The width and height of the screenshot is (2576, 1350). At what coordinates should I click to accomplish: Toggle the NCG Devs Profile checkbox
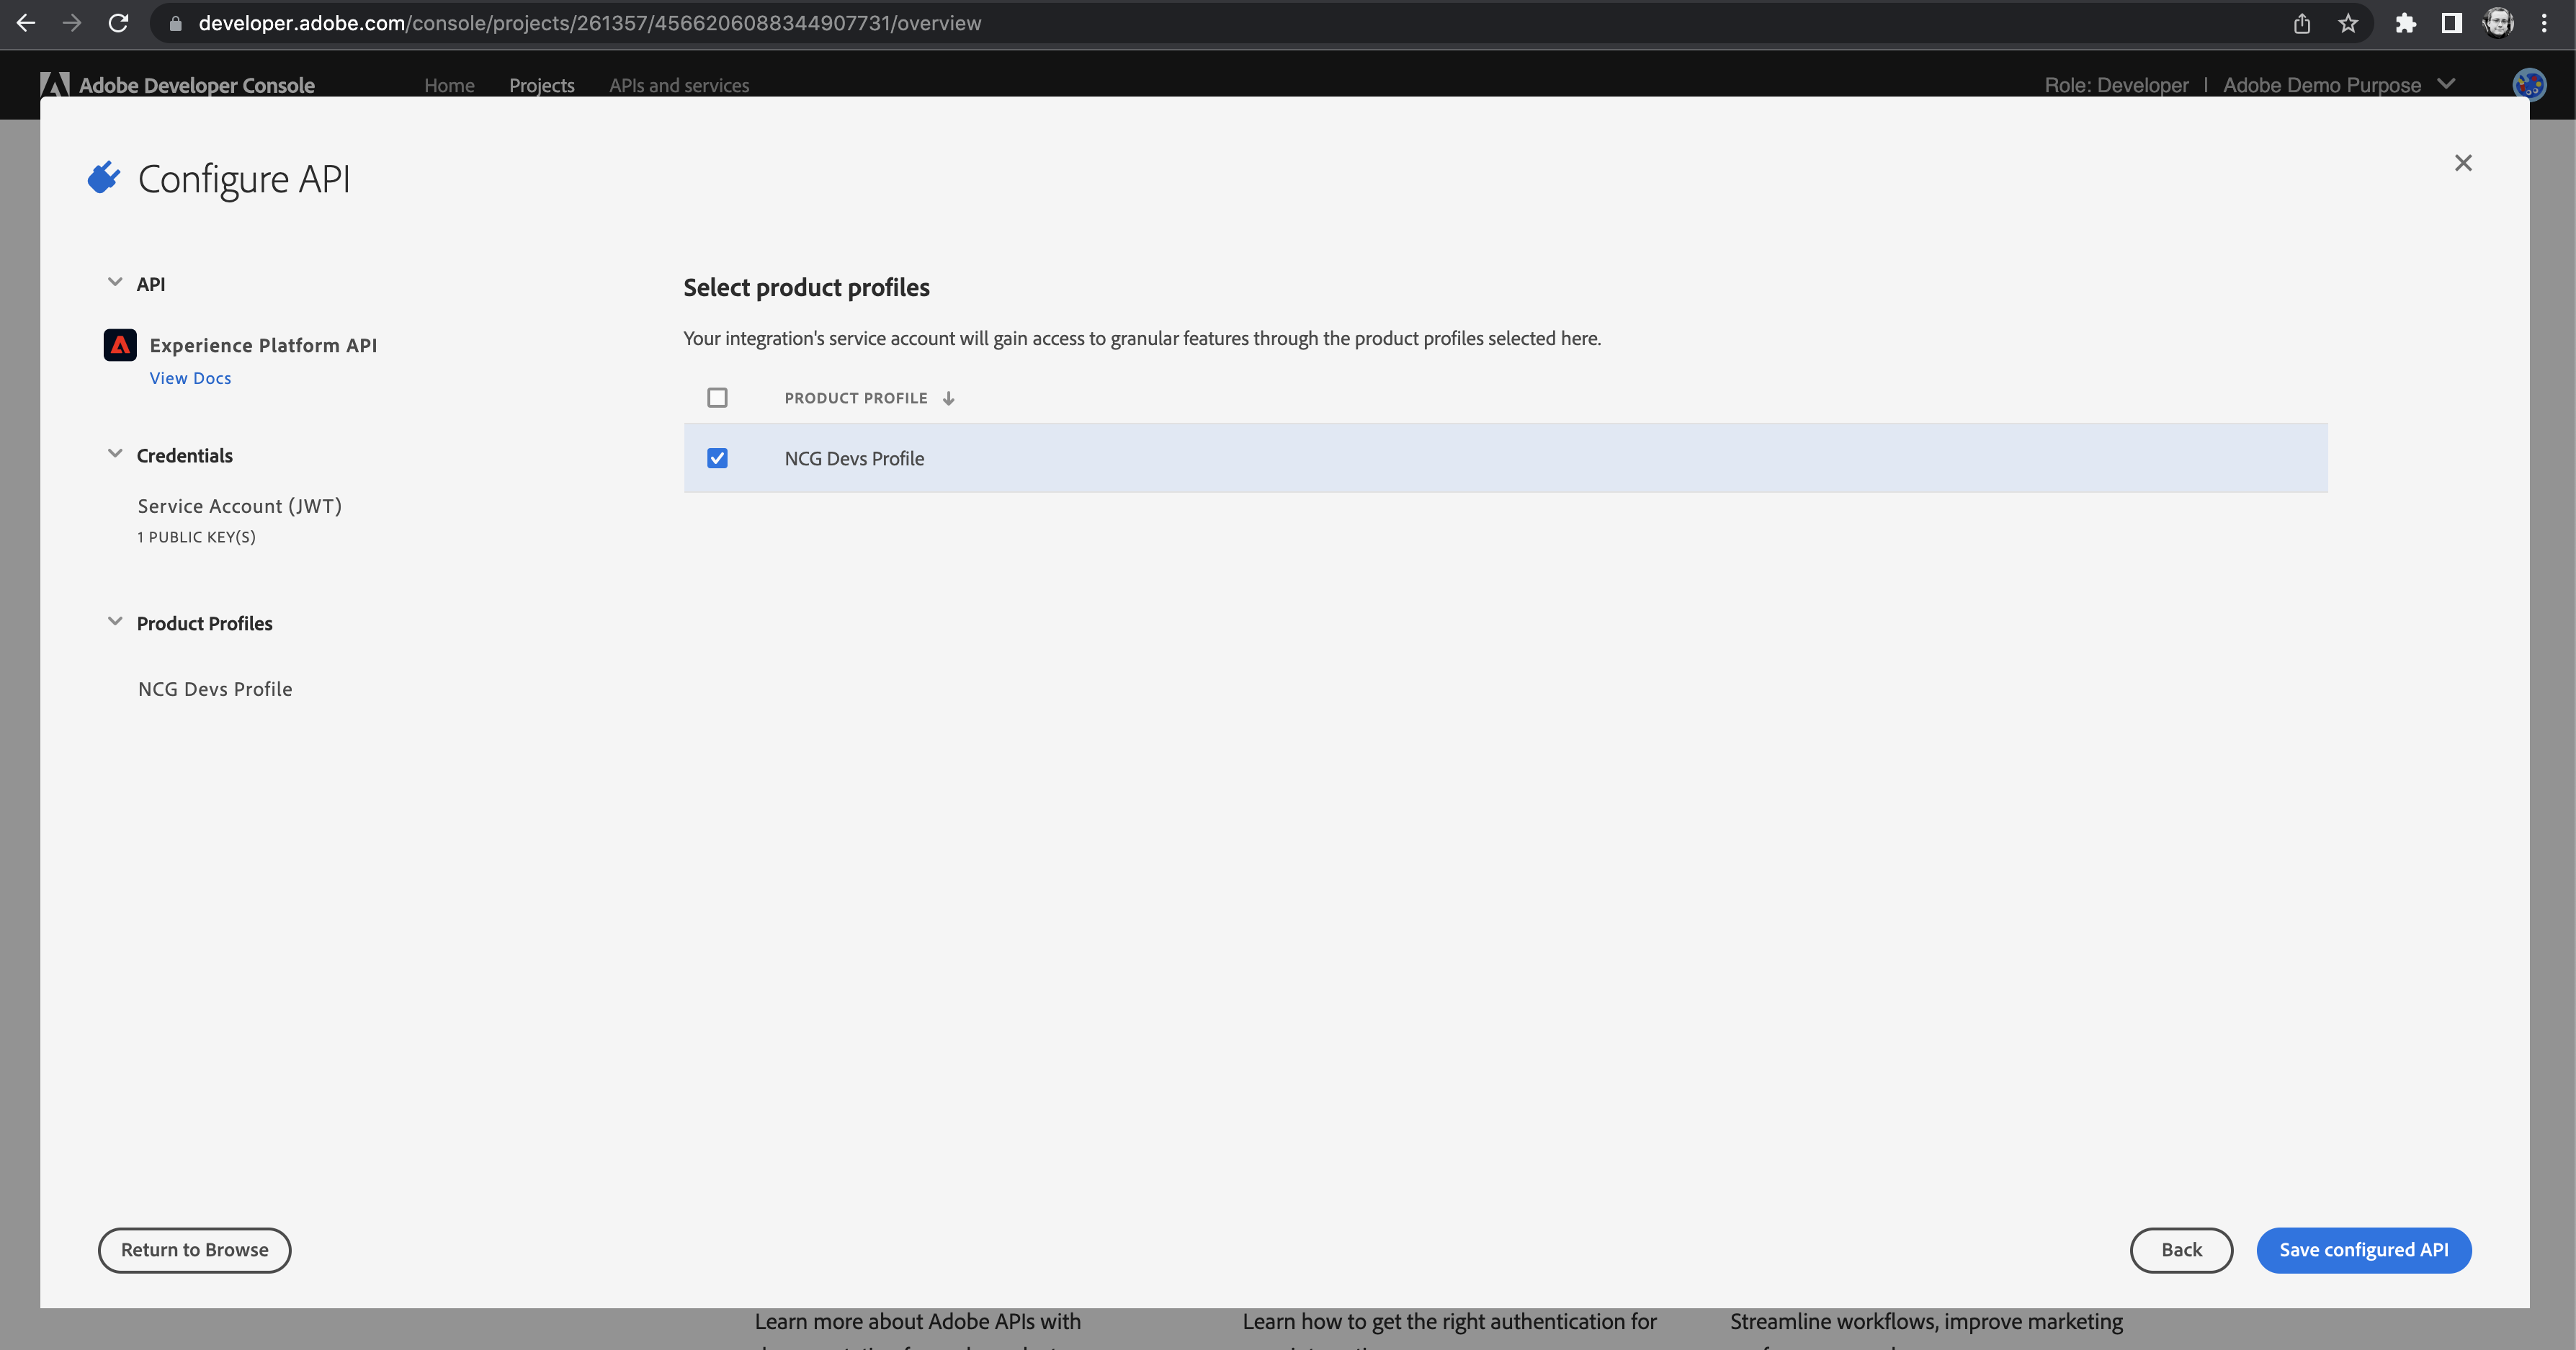click(x=717, y=457)
